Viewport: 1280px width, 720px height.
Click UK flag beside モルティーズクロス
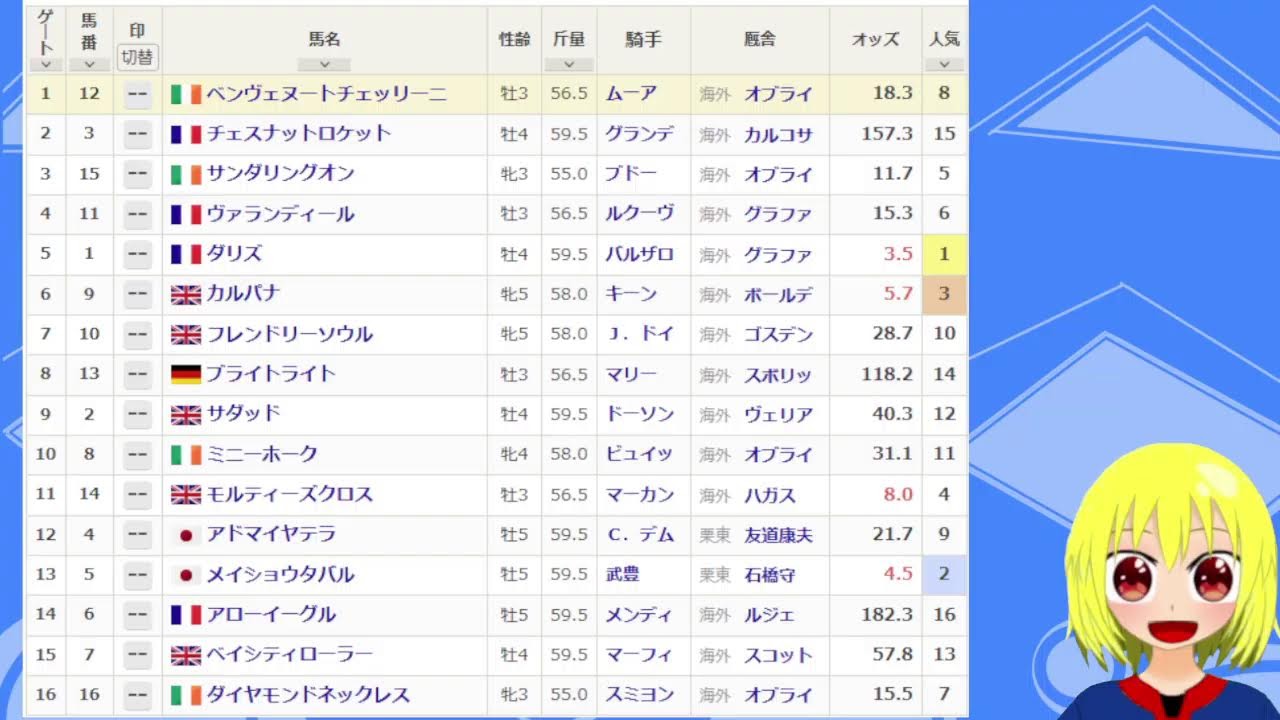(x=186, y=494)
